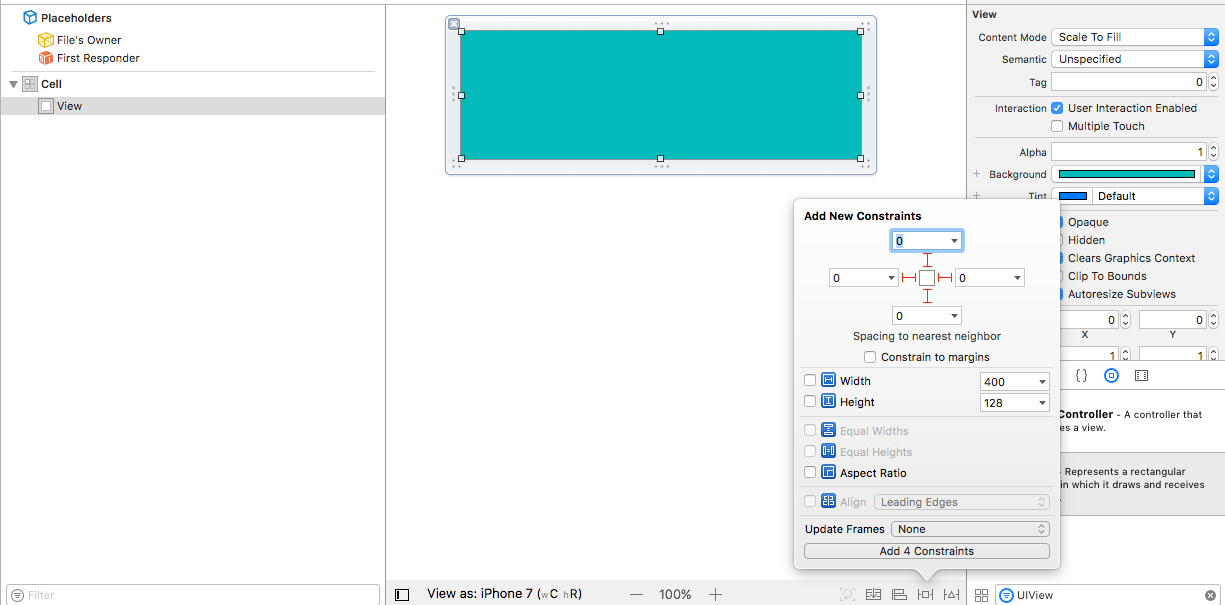Open the object library tab
This screenshot has height=605, width=1225.
pos(1111,376)
